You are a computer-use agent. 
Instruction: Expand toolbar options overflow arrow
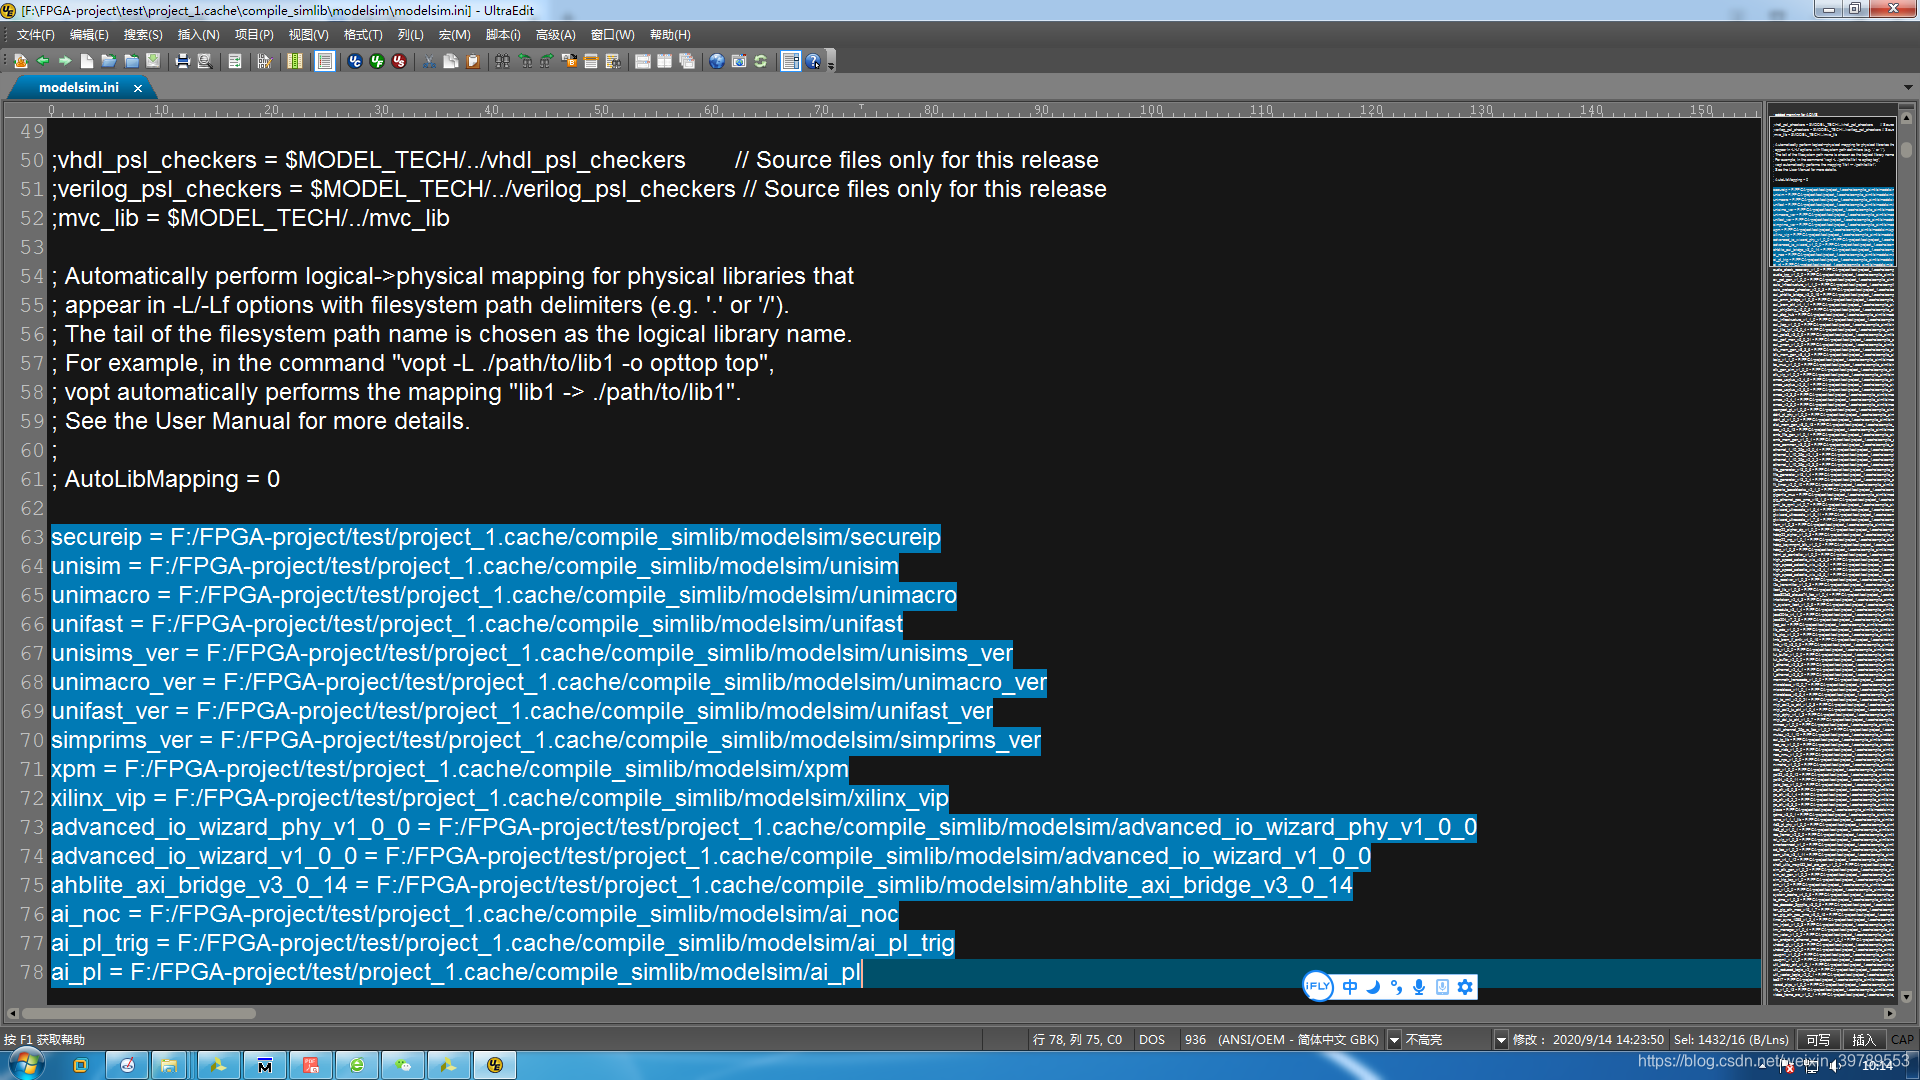831,64
